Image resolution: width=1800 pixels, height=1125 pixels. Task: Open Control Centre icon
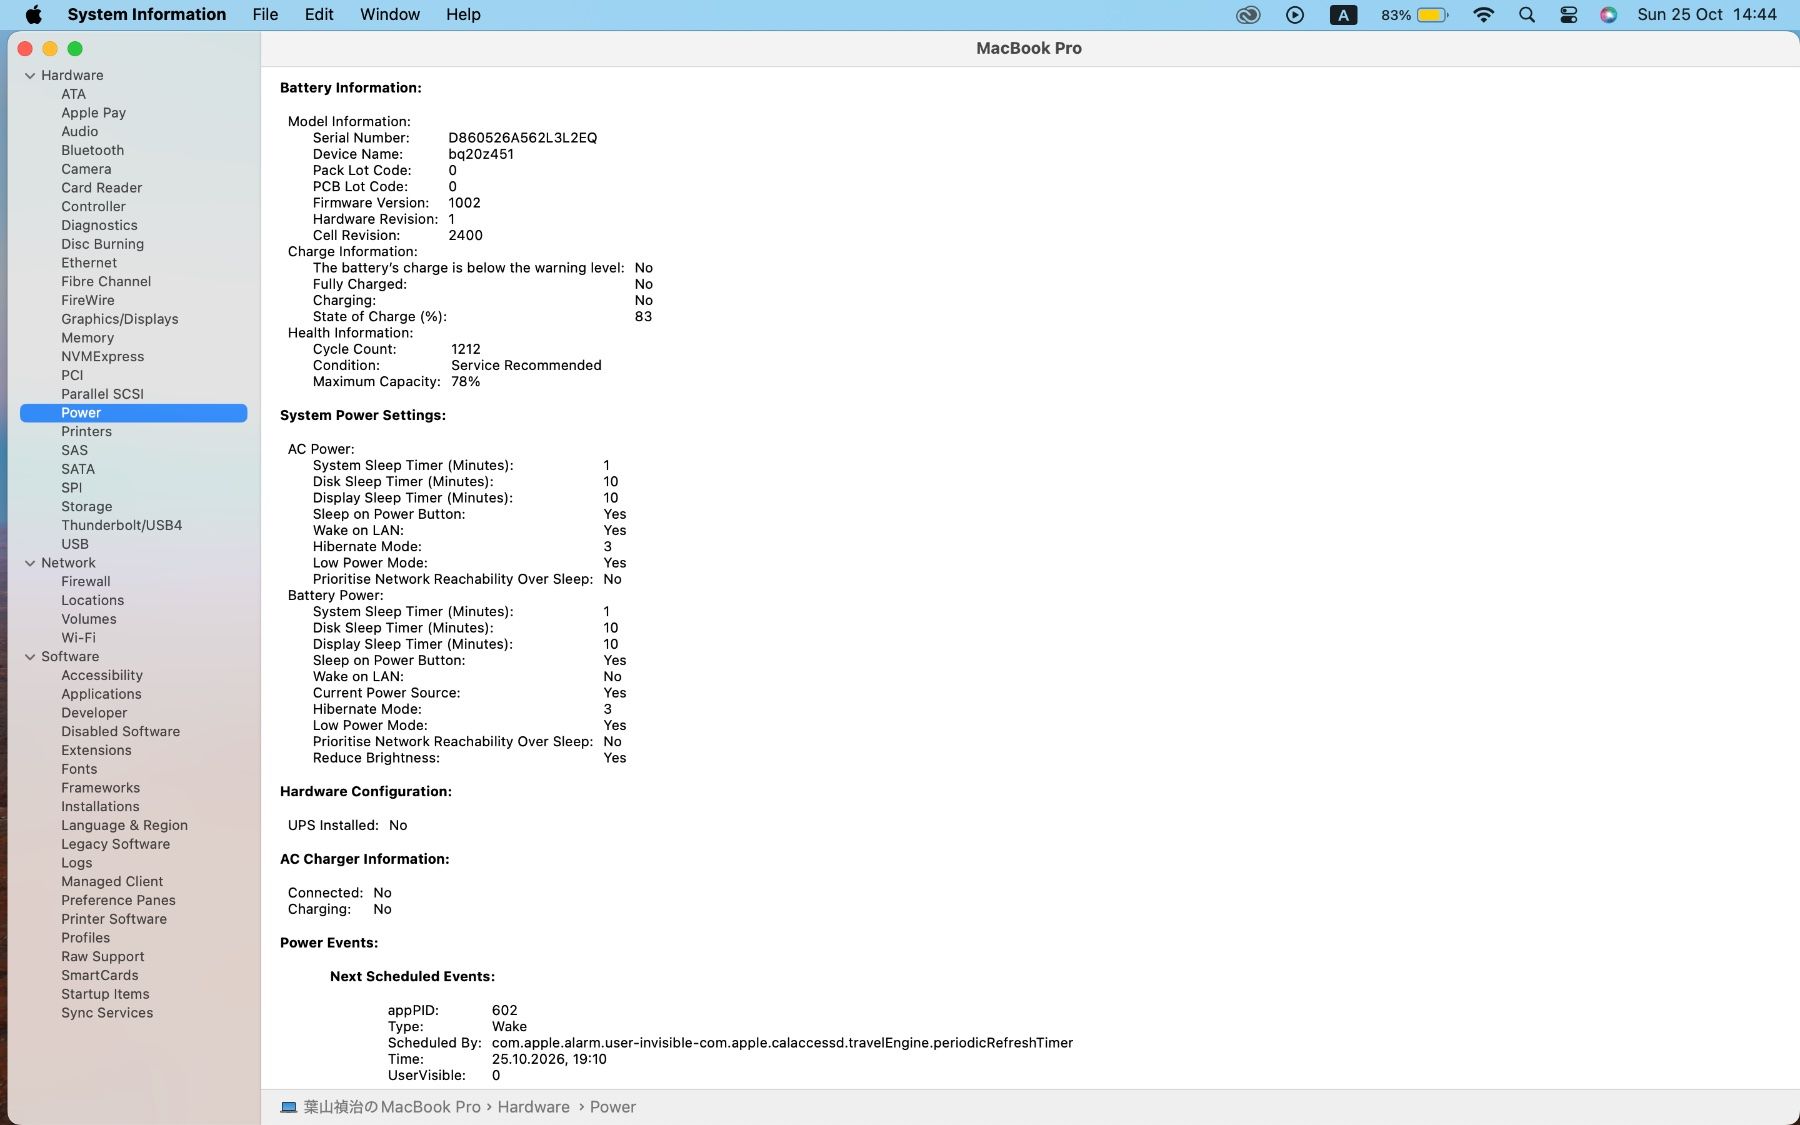pos(1568,15)
